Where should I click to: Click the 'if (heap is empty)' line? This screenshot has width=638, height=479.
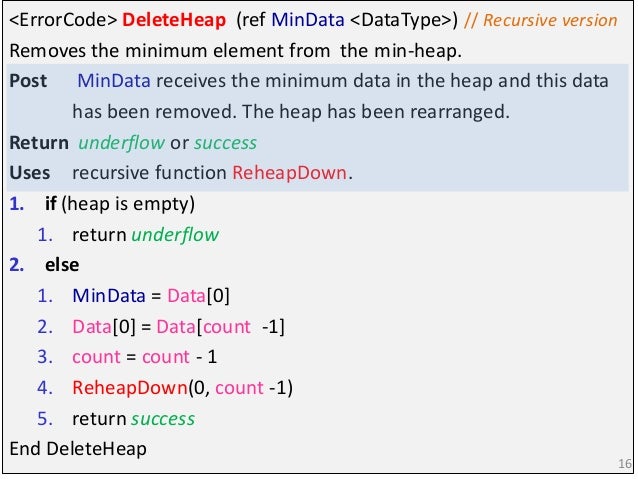point(120,204)
